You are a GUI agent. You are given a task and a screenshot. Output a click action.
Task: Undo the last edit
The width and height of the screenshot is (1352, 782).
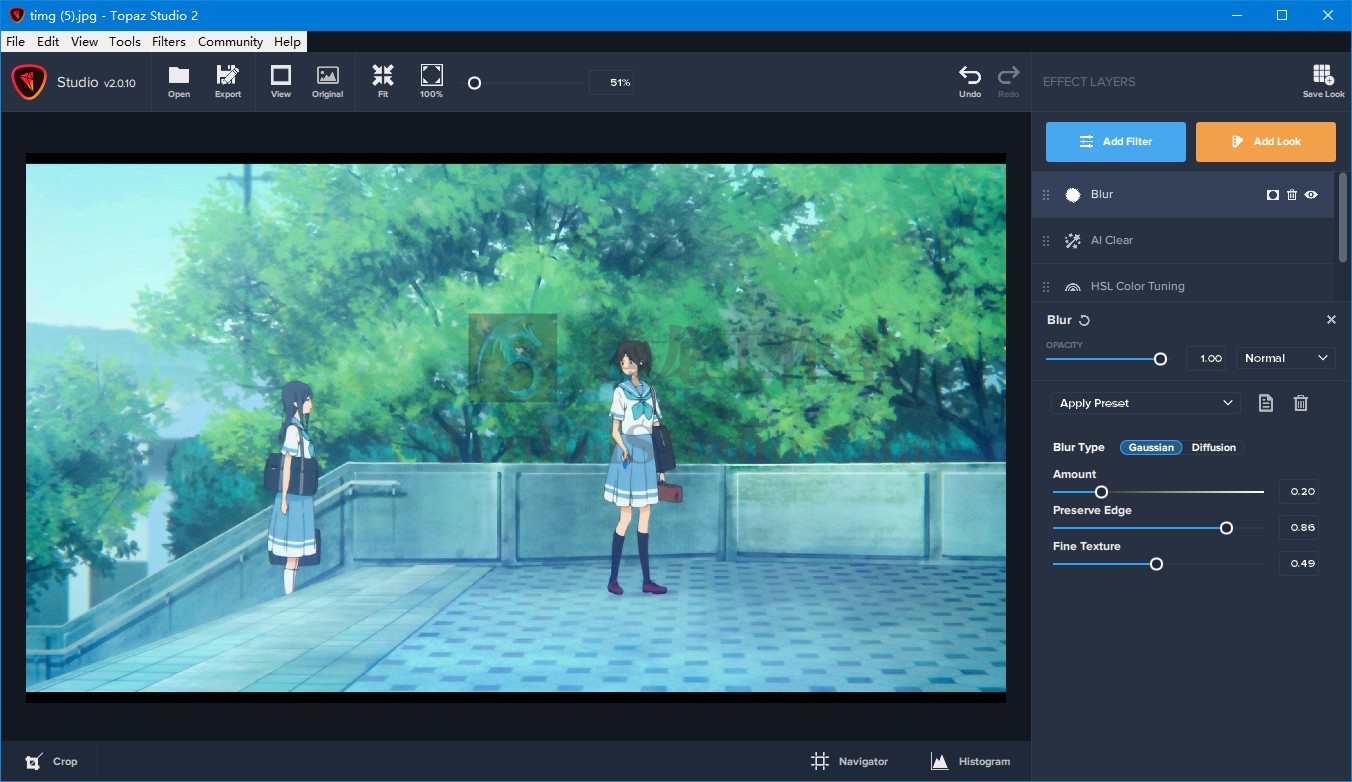pyautogui.click(x=970, y=81)
